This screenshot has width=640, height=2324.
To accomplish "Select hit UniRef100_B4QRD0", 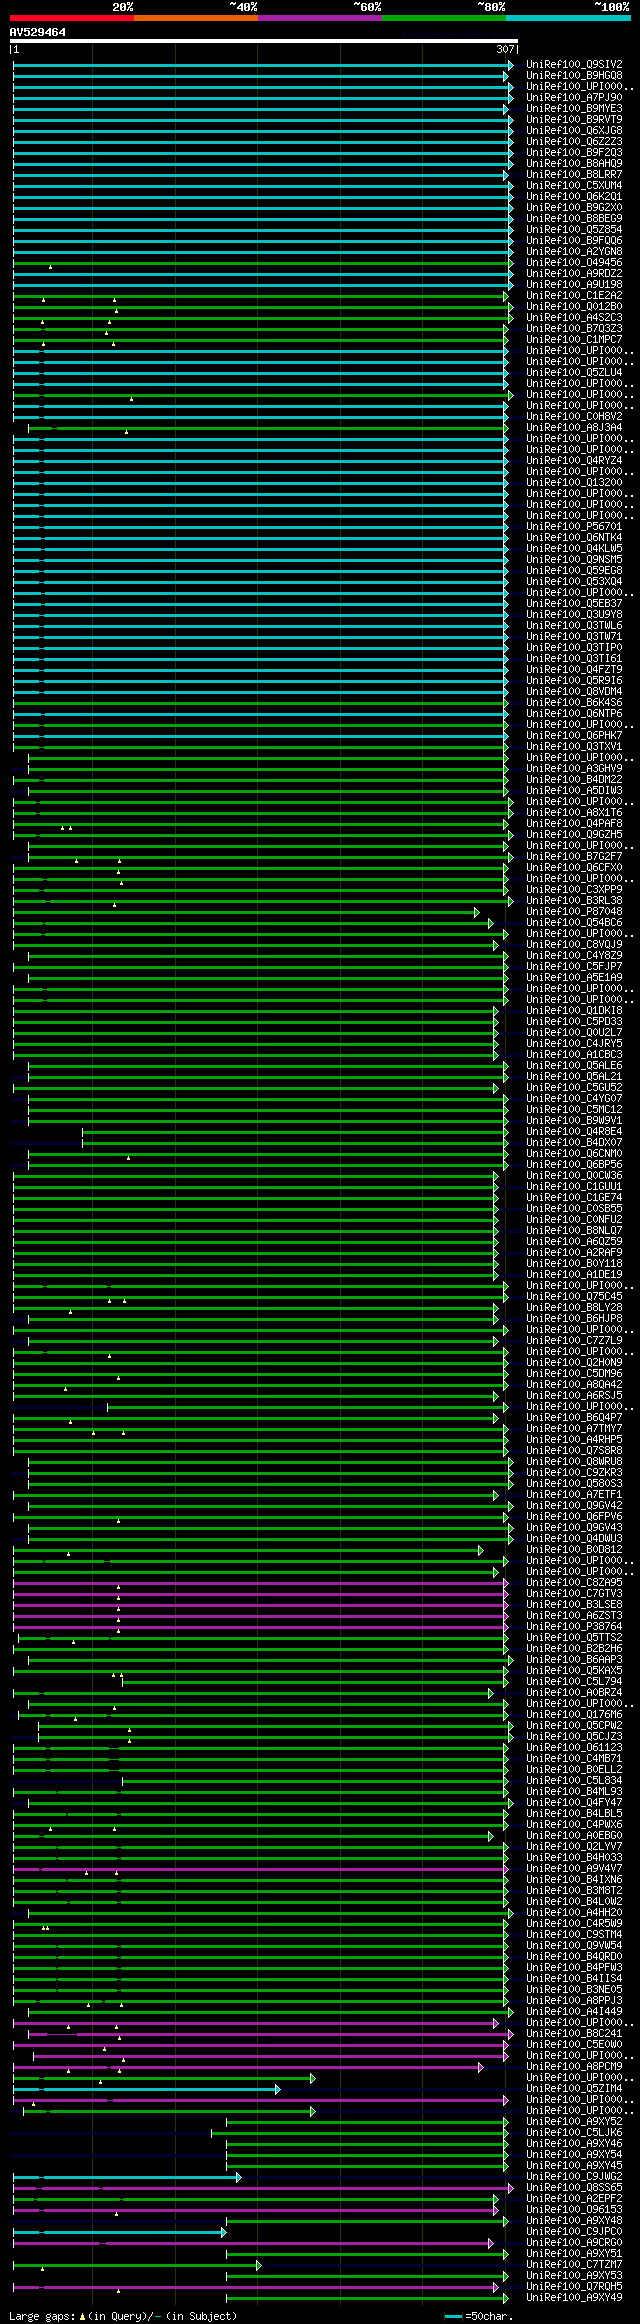I will coord(574,1957).
